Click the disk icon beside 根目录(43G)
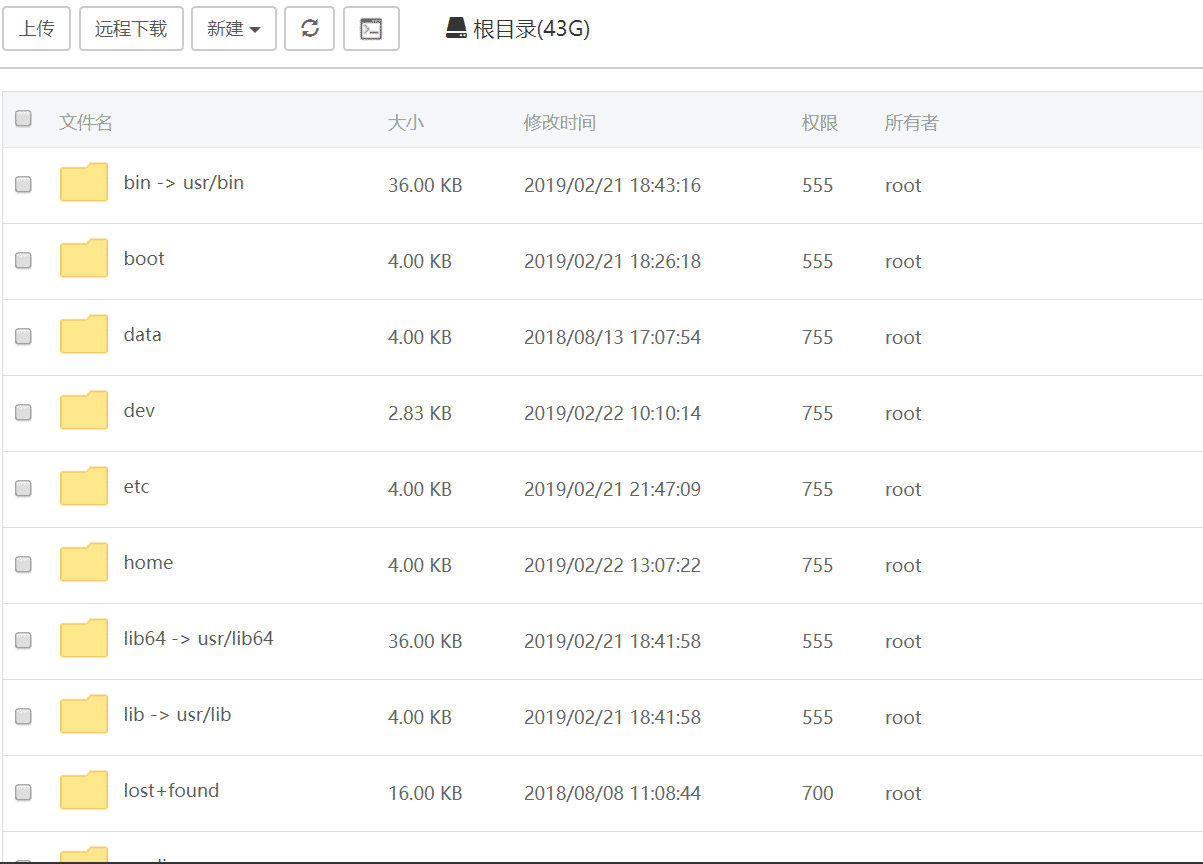Viewport: 1203px width, 864px height. click(x=456, y=29)
